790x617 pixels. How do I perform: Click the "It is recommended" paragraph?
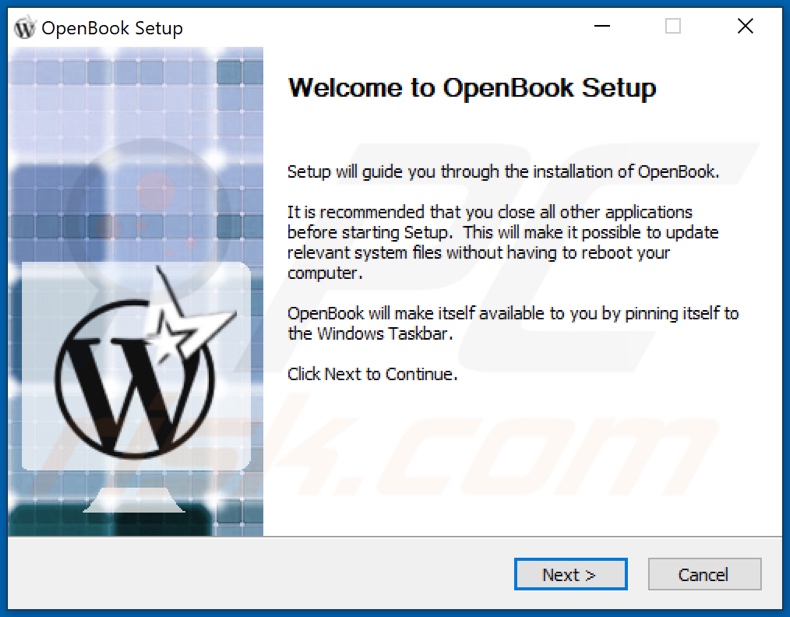[x=503, y=242]
